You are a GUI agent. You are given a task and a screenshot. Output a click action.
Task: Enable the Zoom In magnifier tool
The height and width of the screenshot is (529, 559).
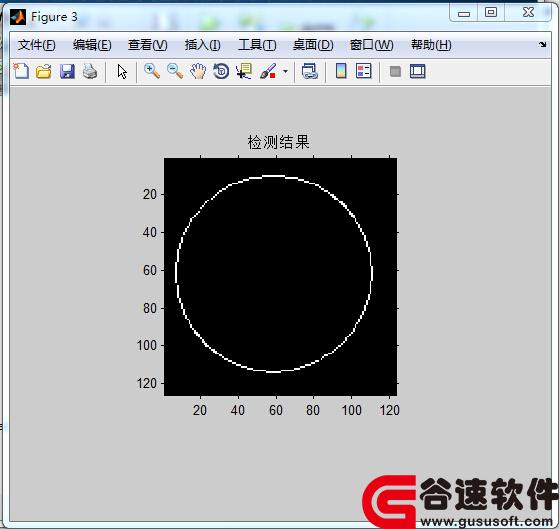(152, 71)
